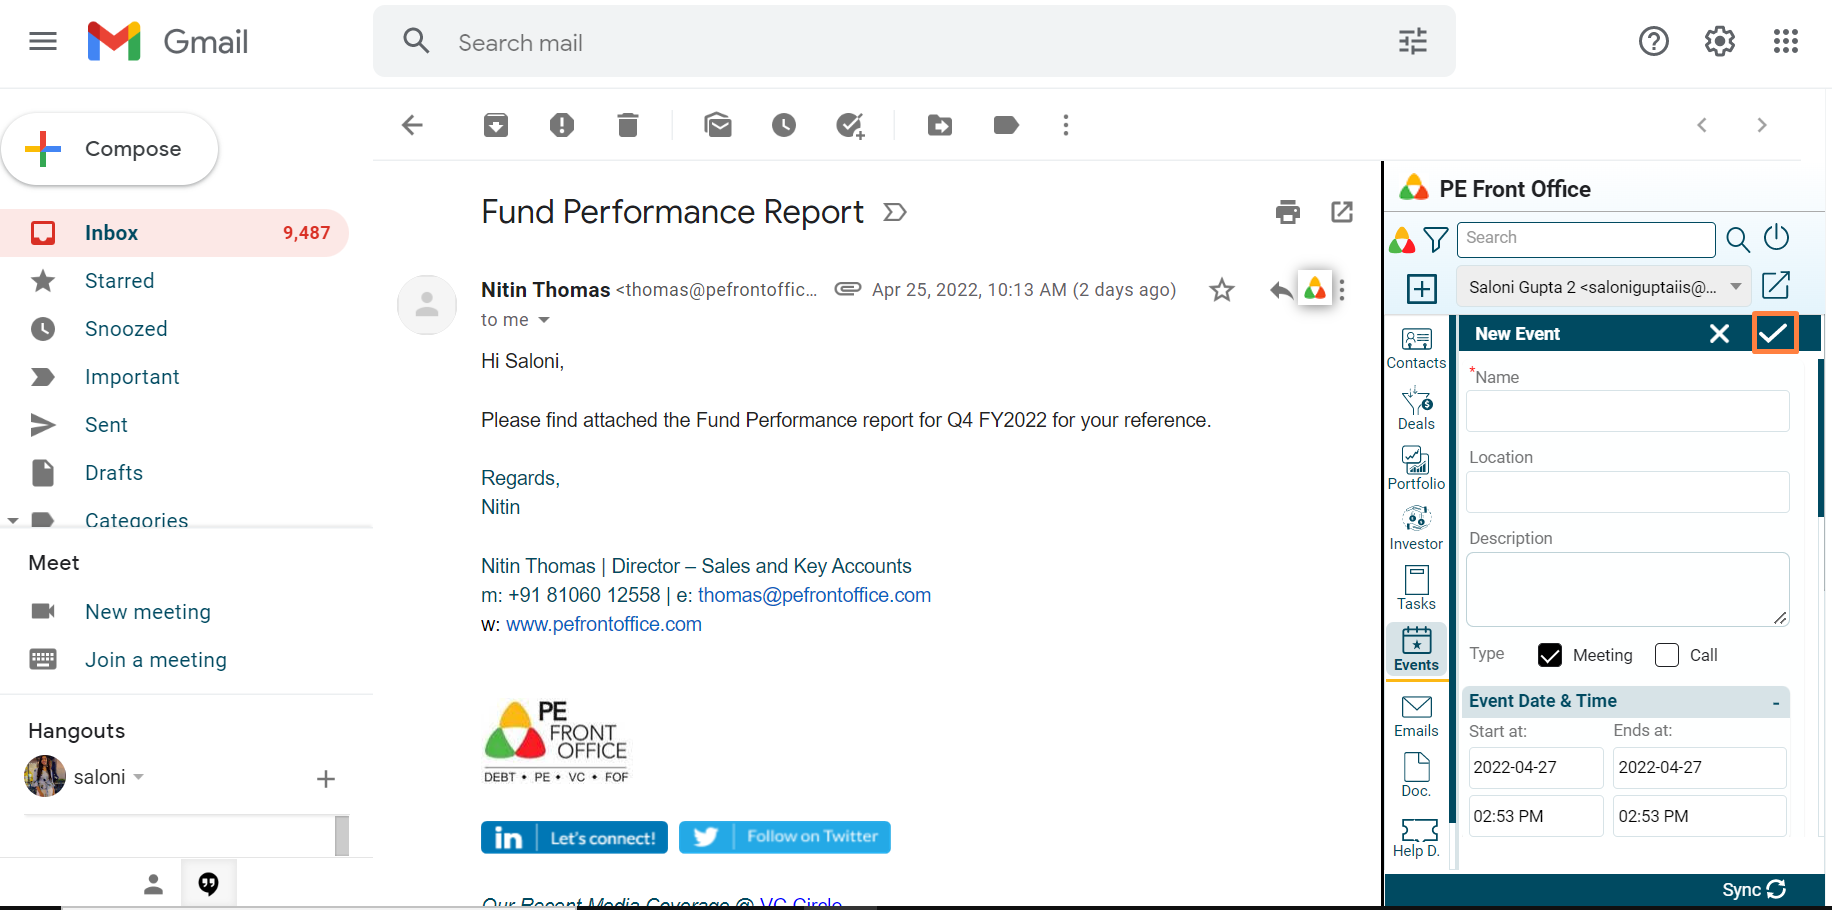Open the Tasks sidebar icon

tap(1416, 588)
